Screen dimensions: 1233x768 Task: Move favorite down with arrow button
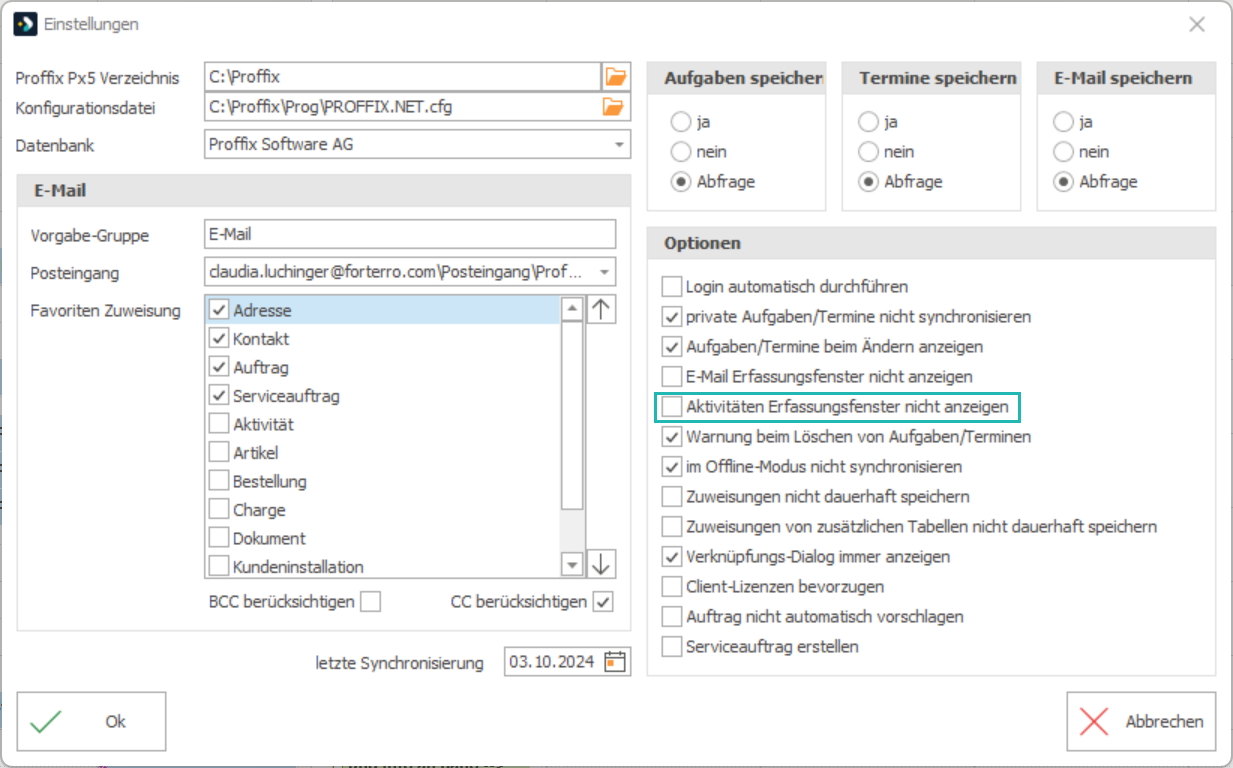(601, 564)
